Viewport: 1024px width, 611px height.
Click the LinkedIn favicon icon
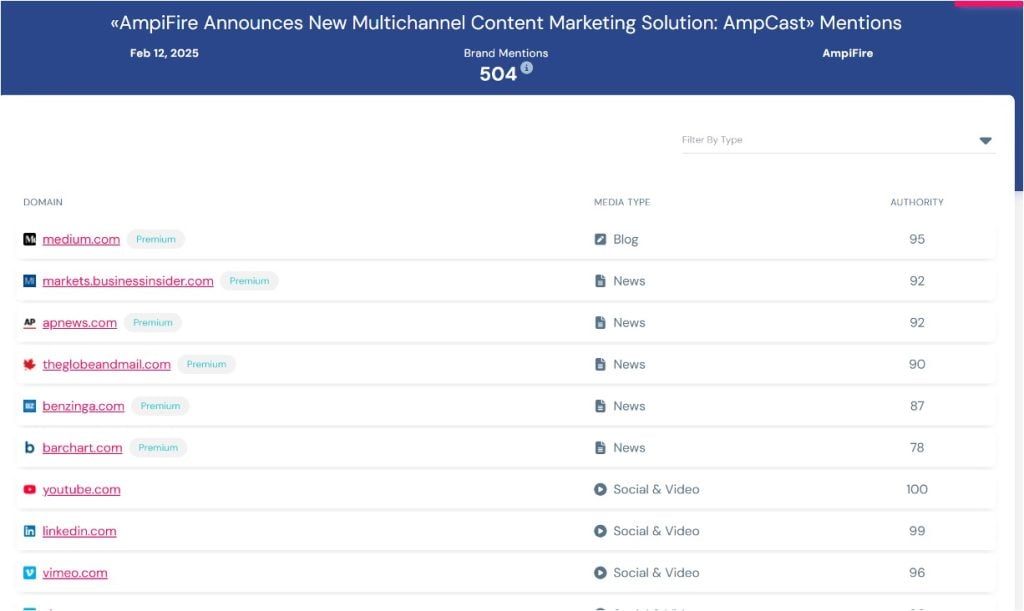[29, 531]
